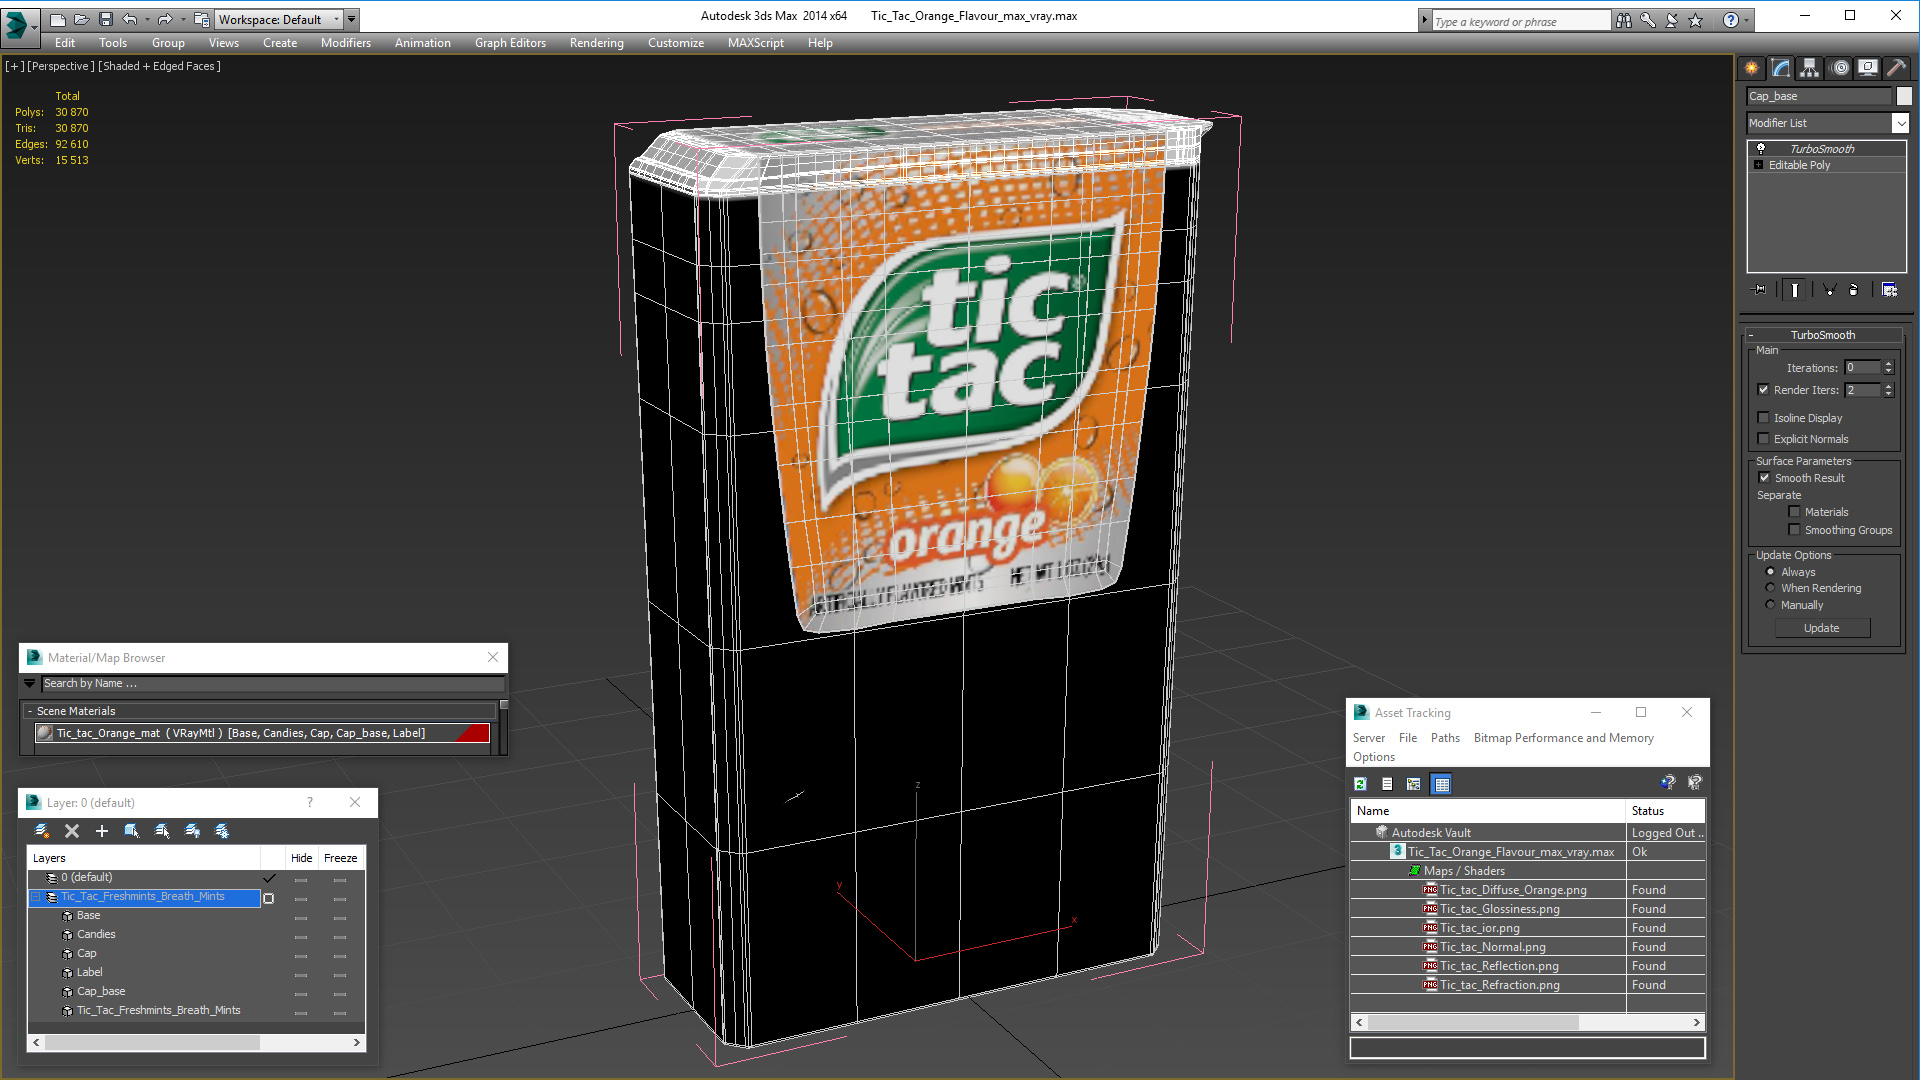Click Asset Tracking refresh icon
The image size is (1920, 1080).
(x=1360, y=784)
